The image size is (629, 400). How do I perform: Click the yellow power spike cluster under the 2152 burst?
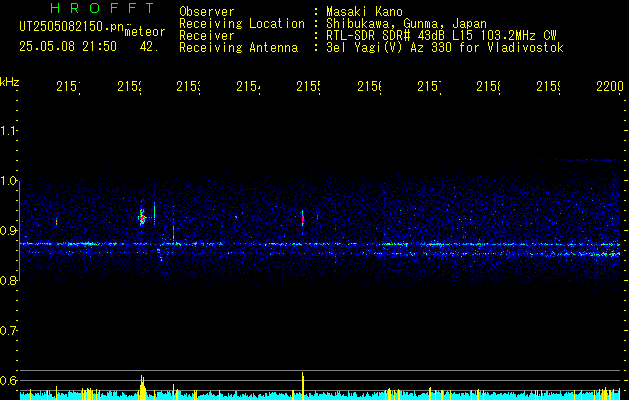point(142,387)
